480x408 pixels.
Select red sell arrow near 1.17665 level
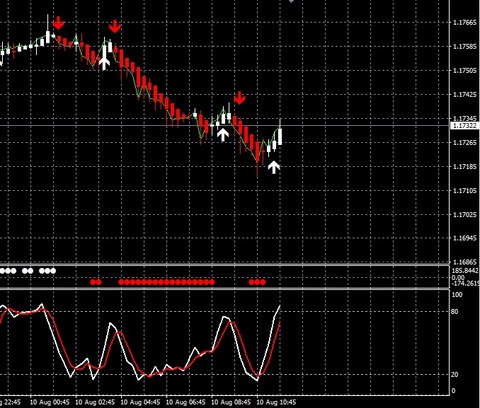[x=59, y=22]
